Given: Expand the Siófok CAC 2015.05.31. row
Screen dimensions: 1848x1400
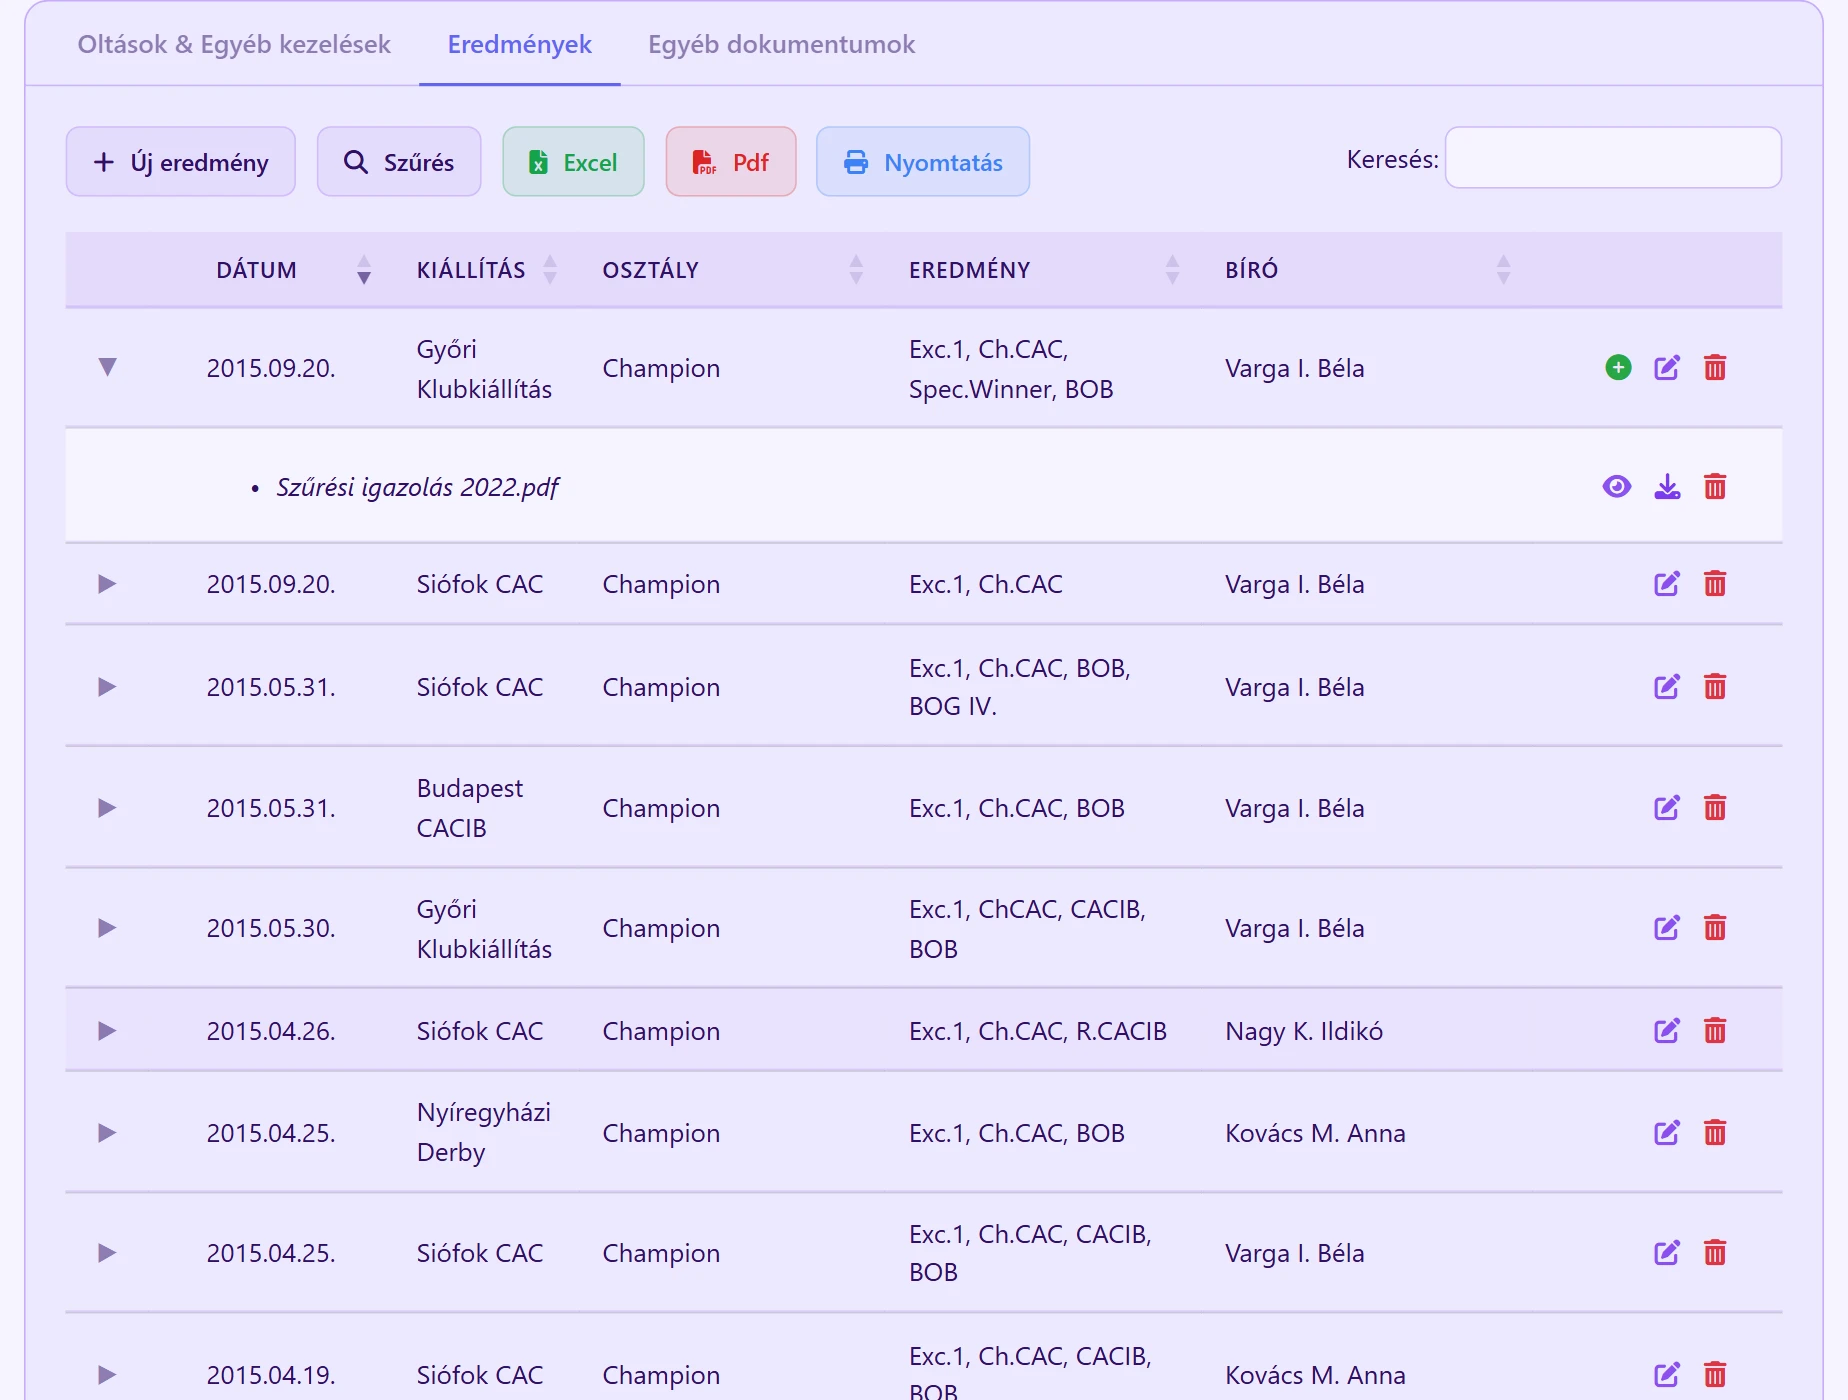Looking at the screenshot, I should point(107,687).
